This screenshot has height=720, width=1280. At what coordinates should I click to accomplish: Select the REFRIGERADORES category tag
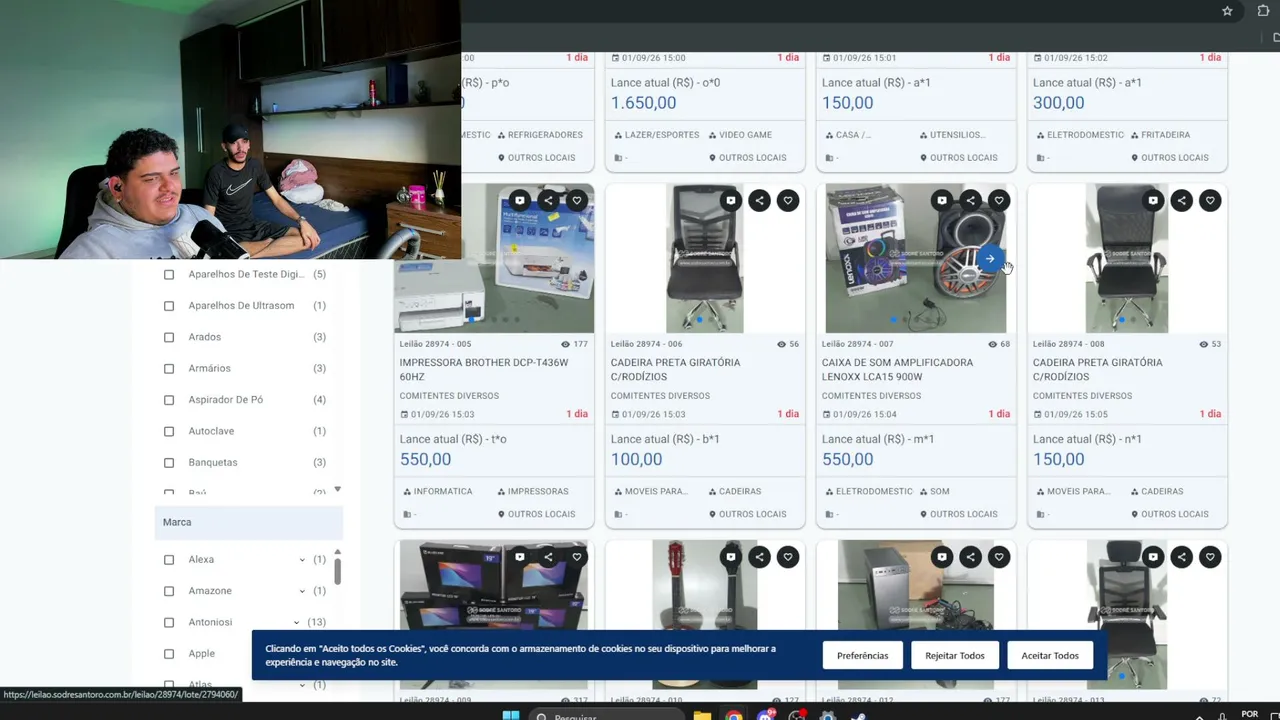pyautogui.click(x=539, y=135)
